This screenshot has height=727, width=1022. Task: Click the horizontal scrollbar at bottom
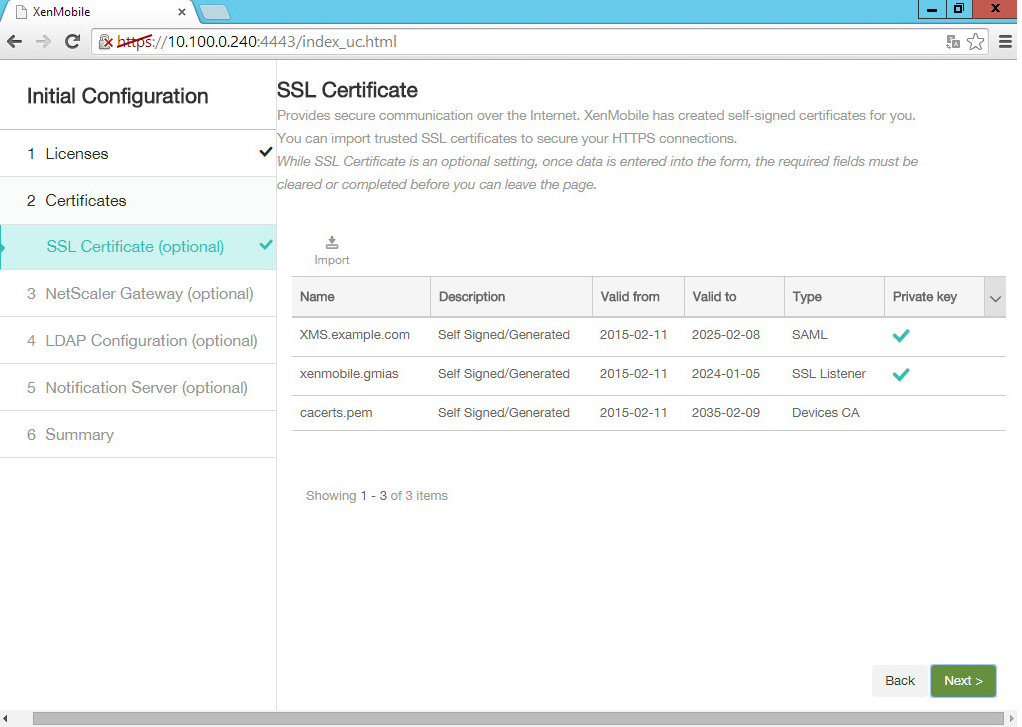tap(518, 719)
